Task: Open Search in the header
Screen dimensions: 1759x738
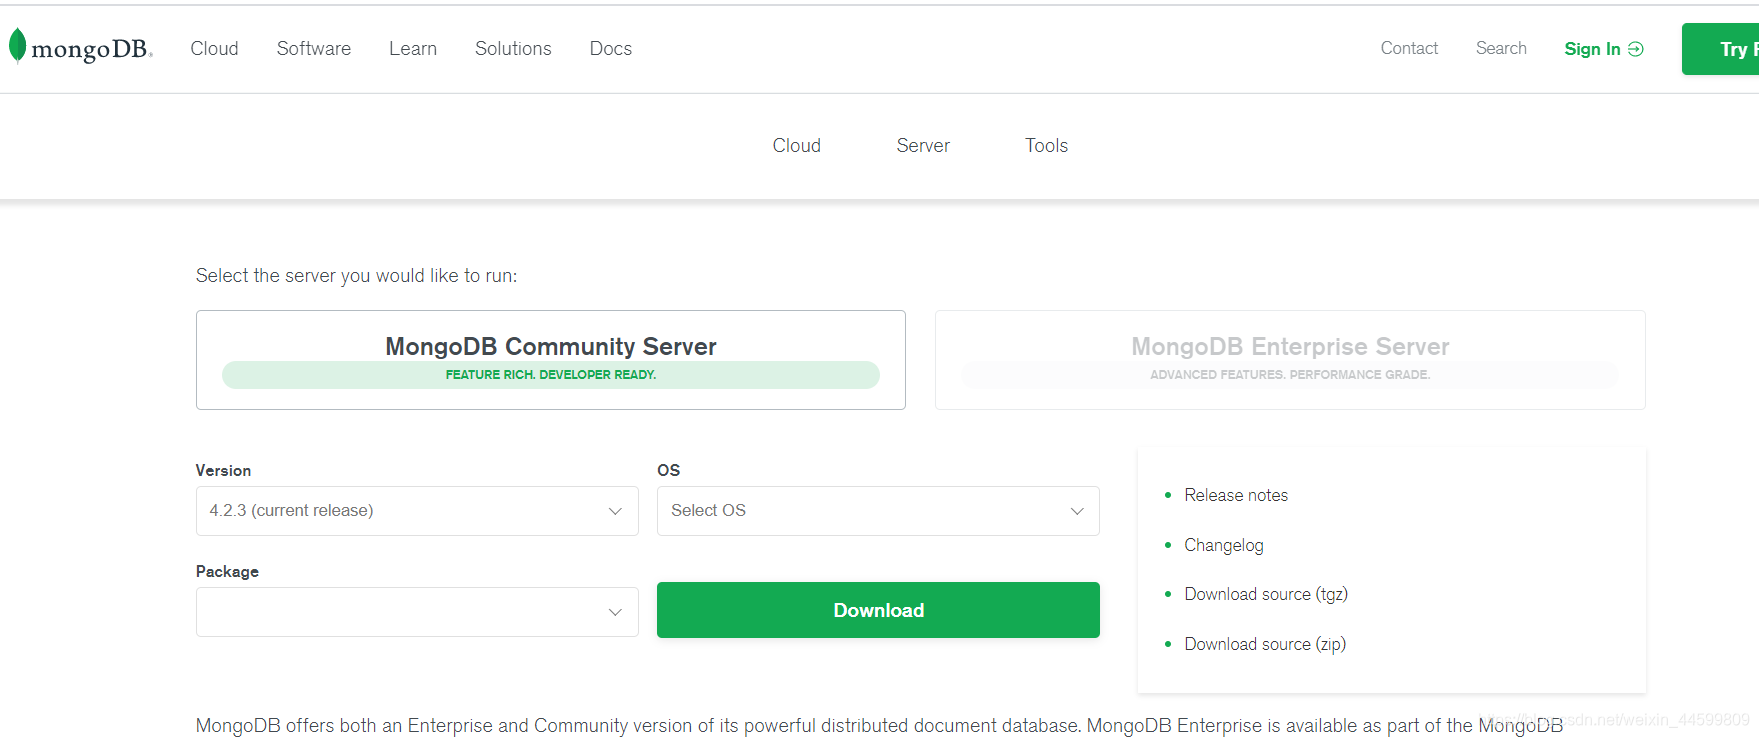Action: pyautogui.click(x=1501, y=48)
